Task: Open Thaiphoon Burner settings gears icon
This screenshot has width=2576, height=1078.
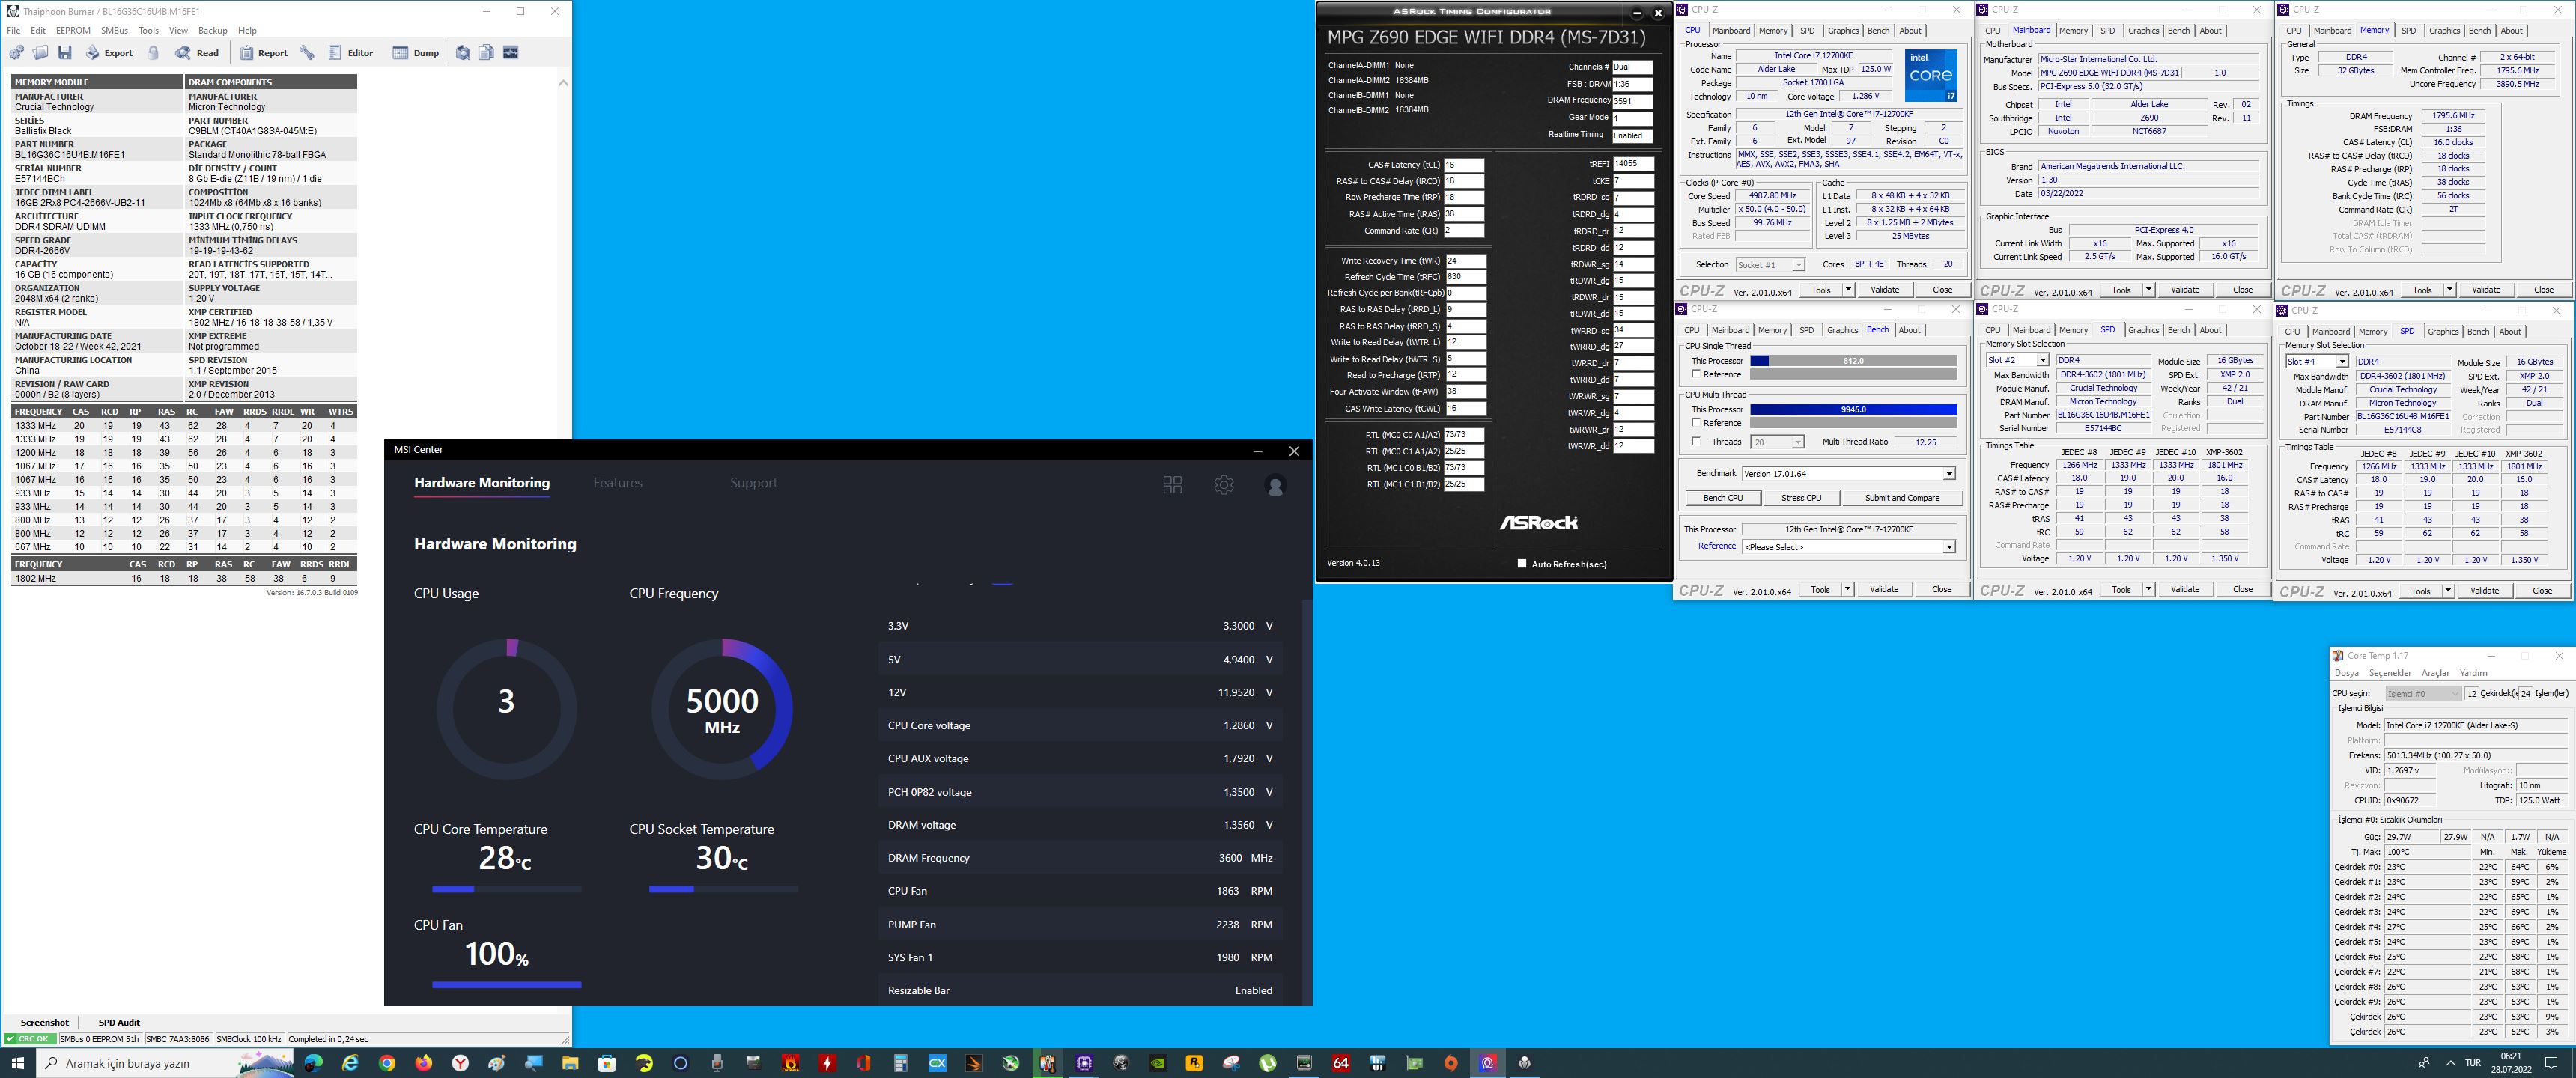Action: point(16,53)
